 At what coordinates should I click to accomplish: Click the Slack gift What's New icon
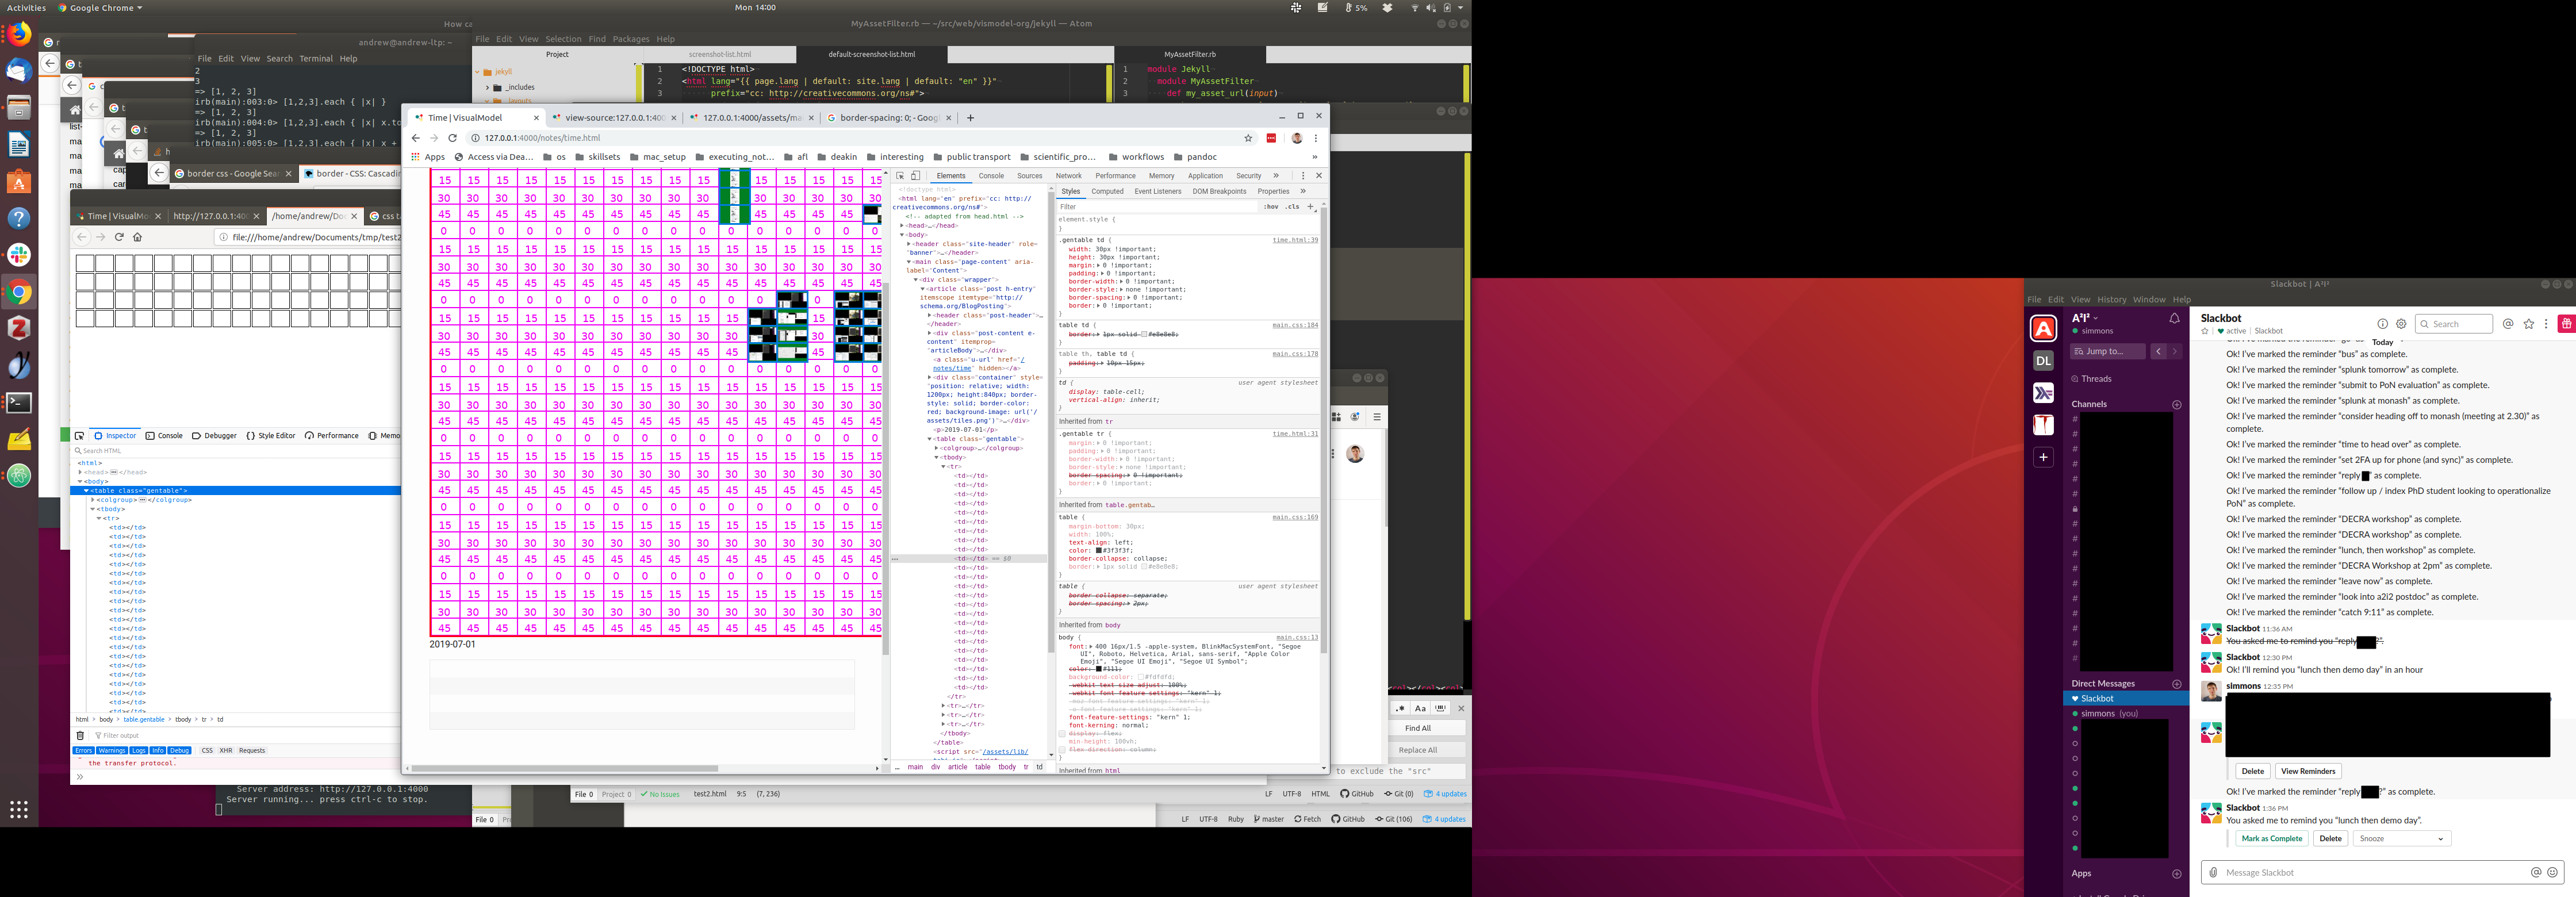(x=2566, y=324)
